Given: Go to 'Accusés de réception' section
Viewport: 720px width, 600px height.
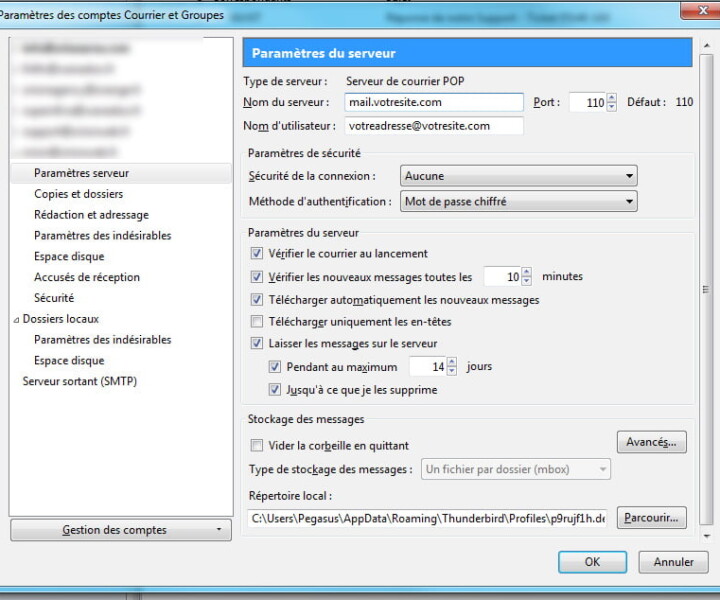Looking at the screenshot, I should pos(87,277).
